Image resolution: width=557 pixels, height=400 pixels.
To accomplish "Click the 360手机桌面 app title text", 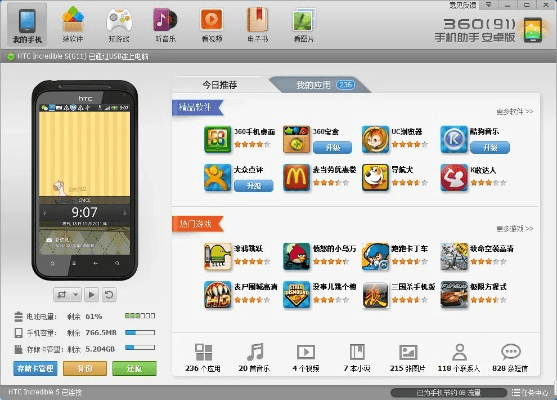I will [254, 132].
